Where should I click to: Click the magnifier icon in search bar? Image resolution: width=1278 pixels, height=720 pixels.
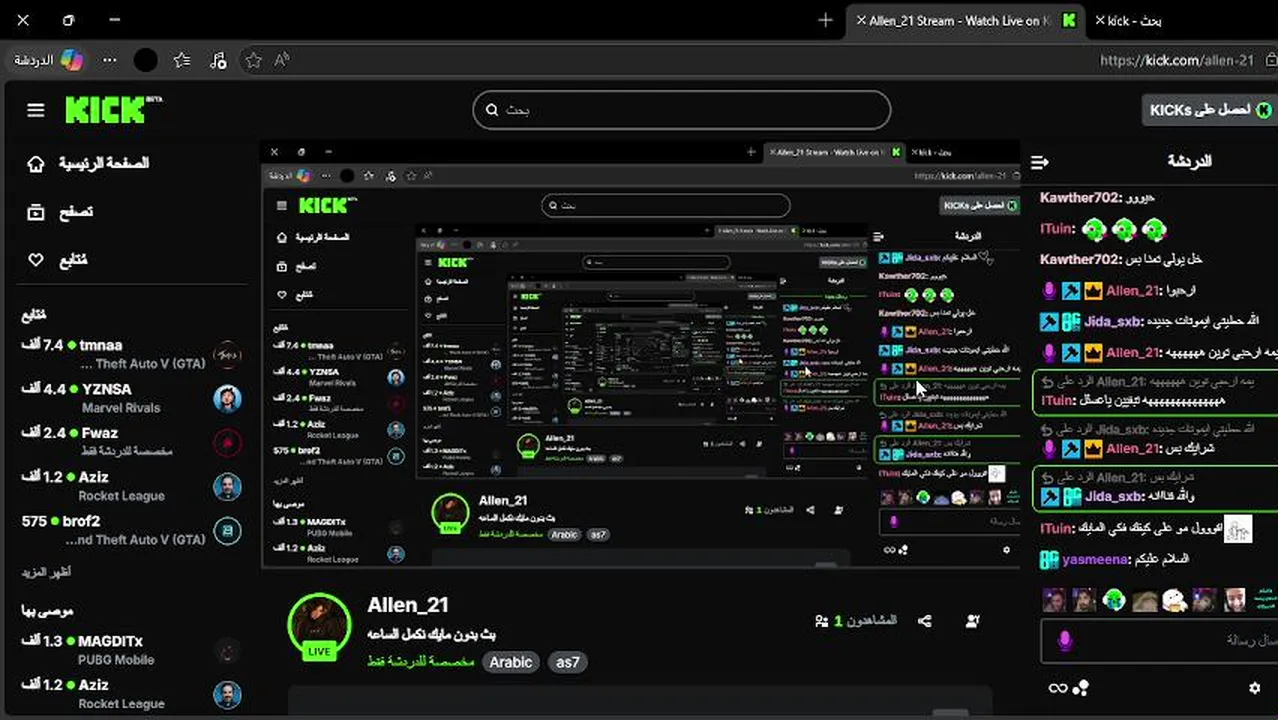pos(492,110)
